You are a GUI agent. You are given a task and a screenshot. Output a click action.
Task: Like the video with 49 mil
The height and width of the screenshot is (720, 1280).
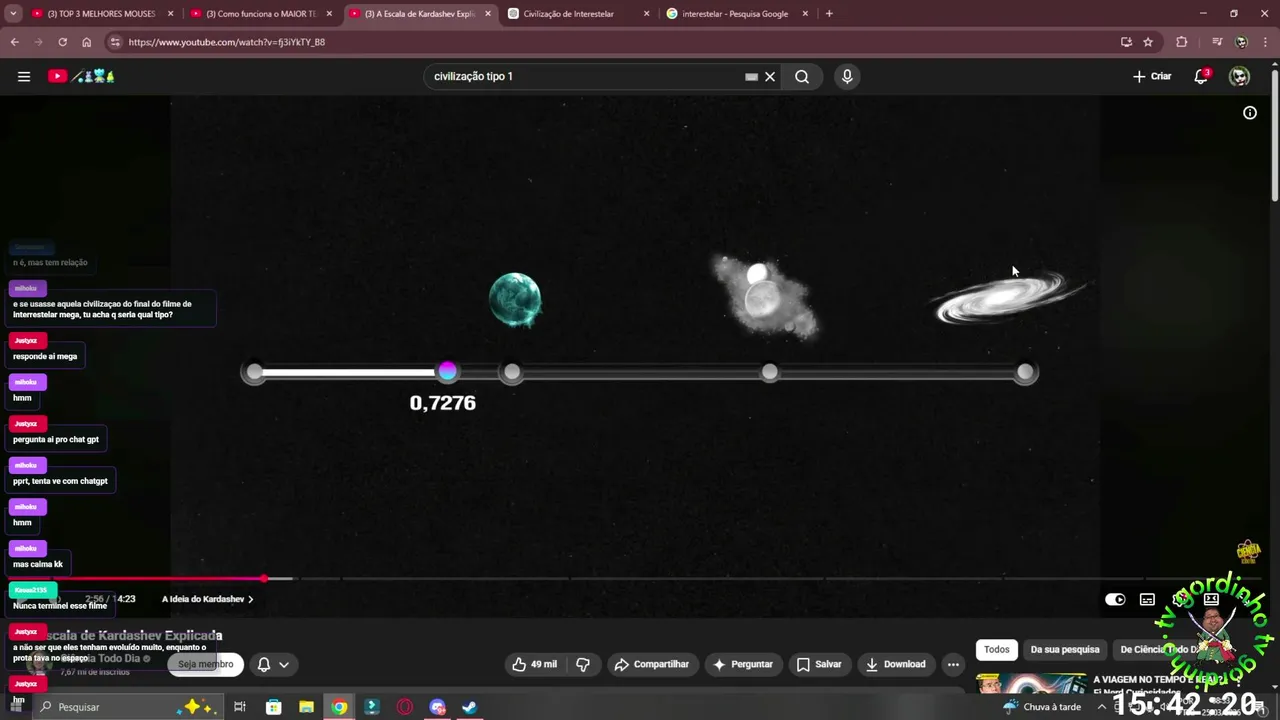tap(535, 664)
